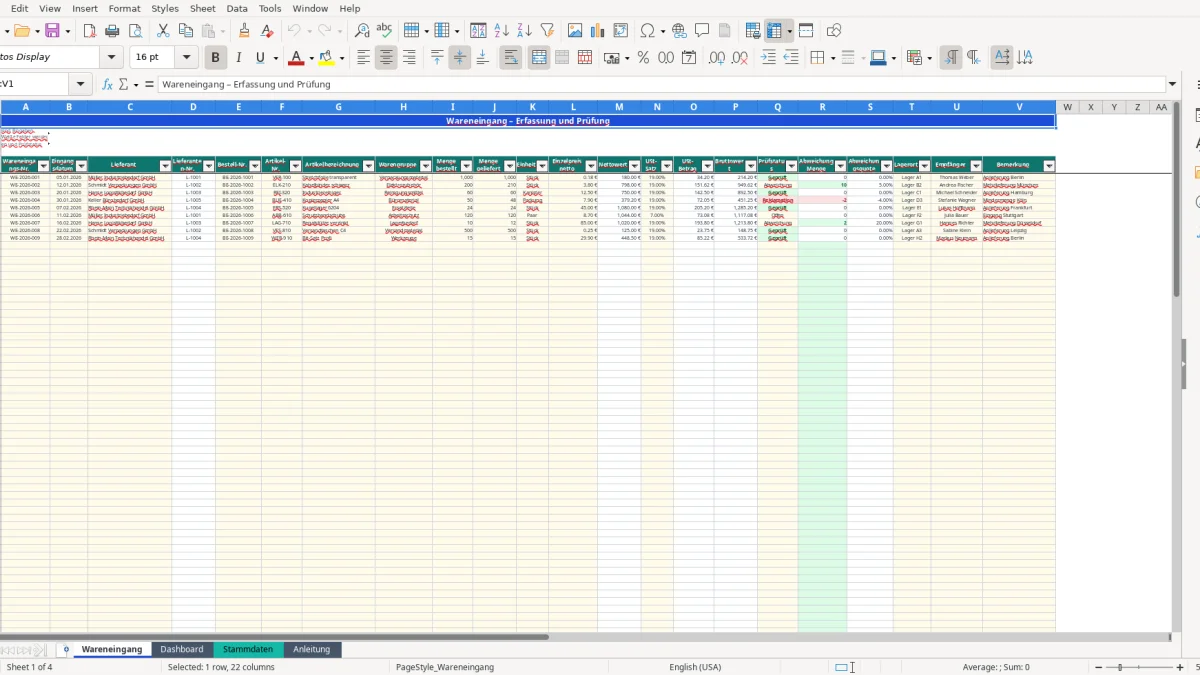Click English (USA) language in status bar
The width and height of the screenshot is (1200, 675).
[695, 667]
